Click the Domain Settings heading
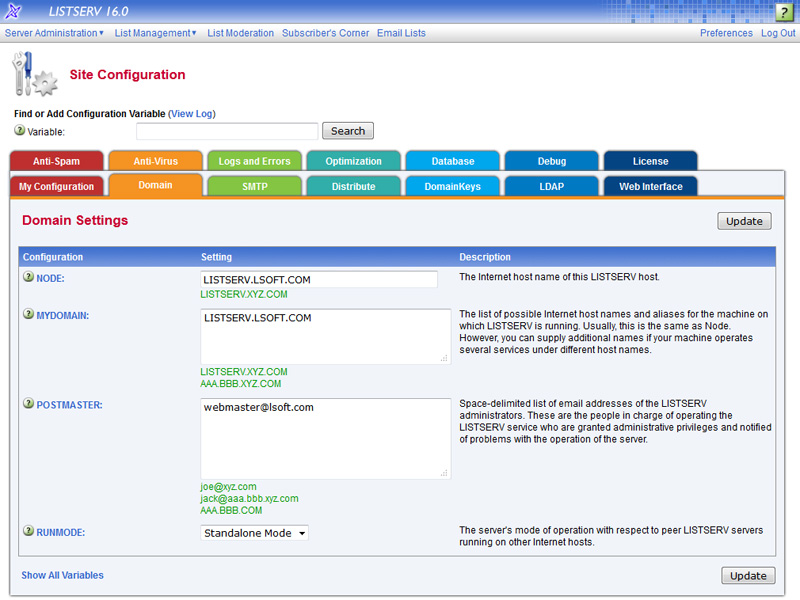 point(75,220)
